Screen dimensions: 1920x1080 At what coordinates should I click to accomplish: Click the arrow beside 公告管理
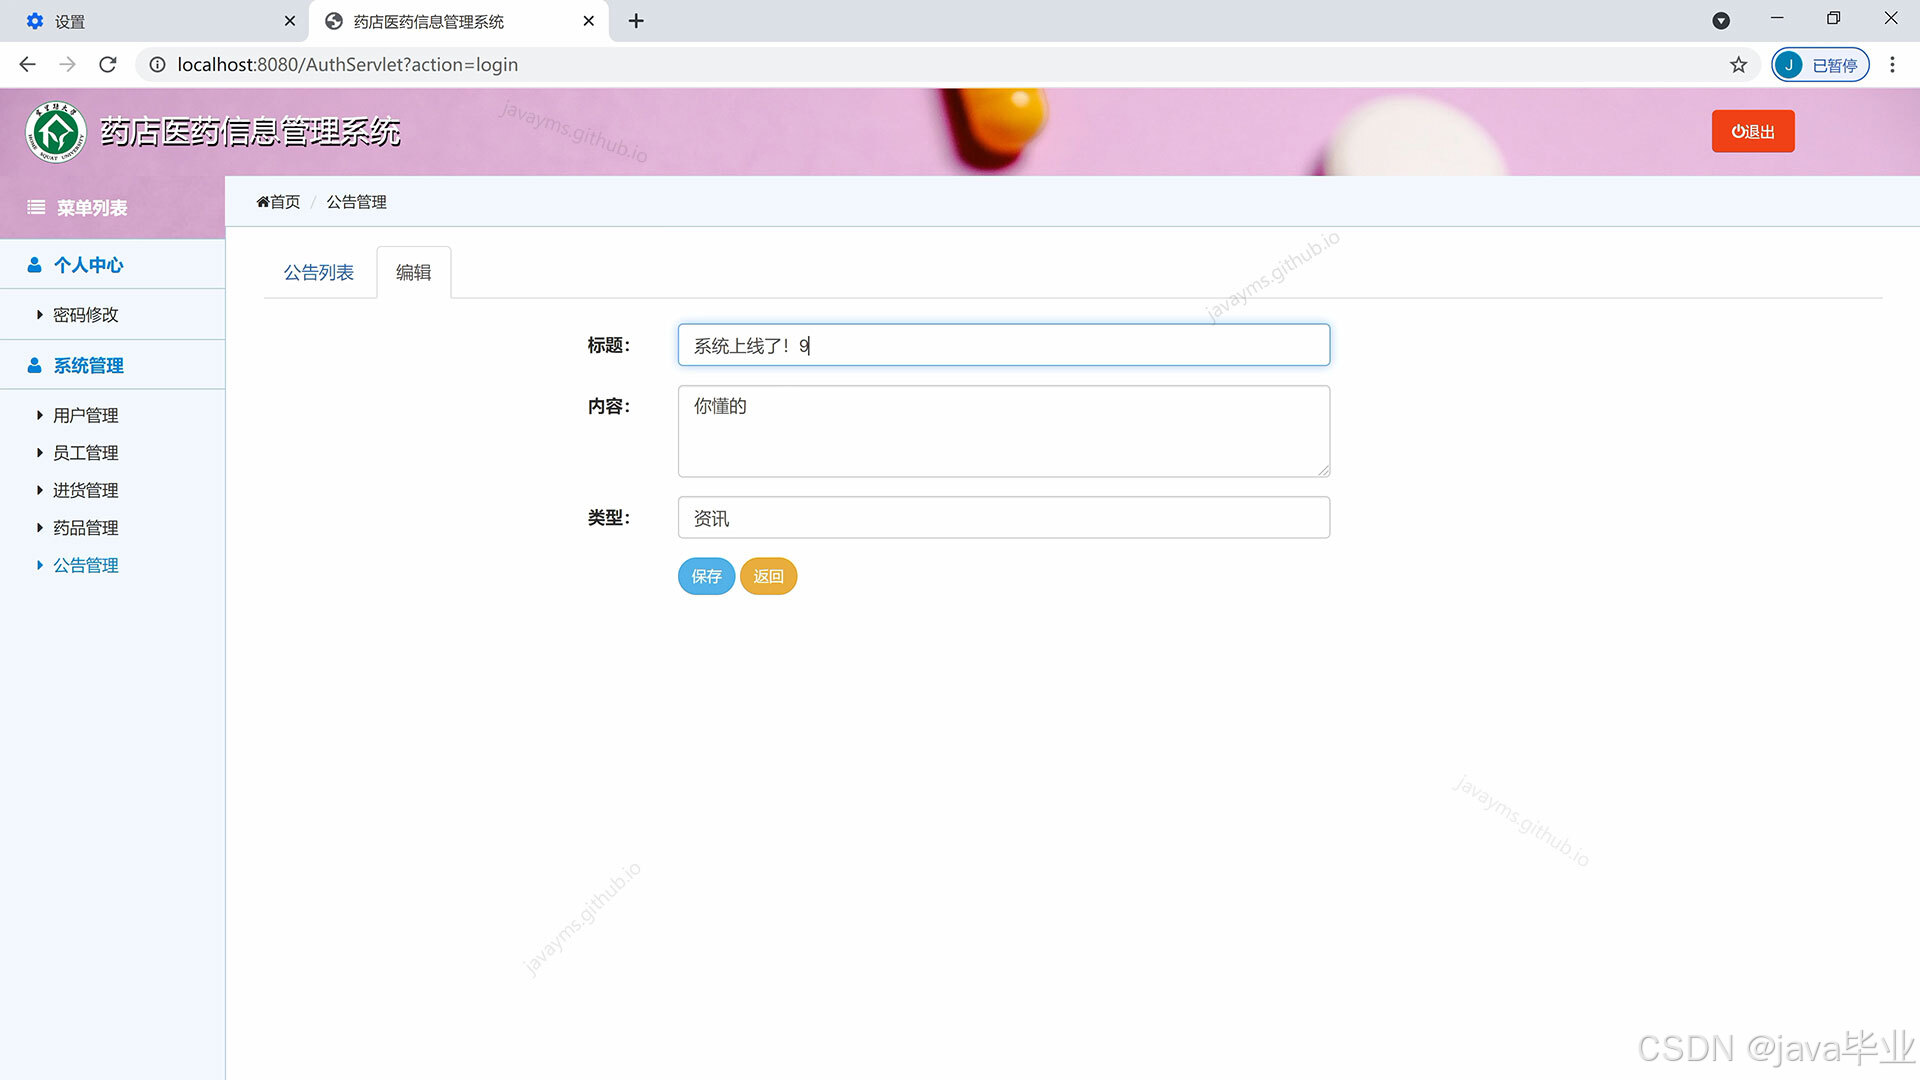click(x=40, y=566)
